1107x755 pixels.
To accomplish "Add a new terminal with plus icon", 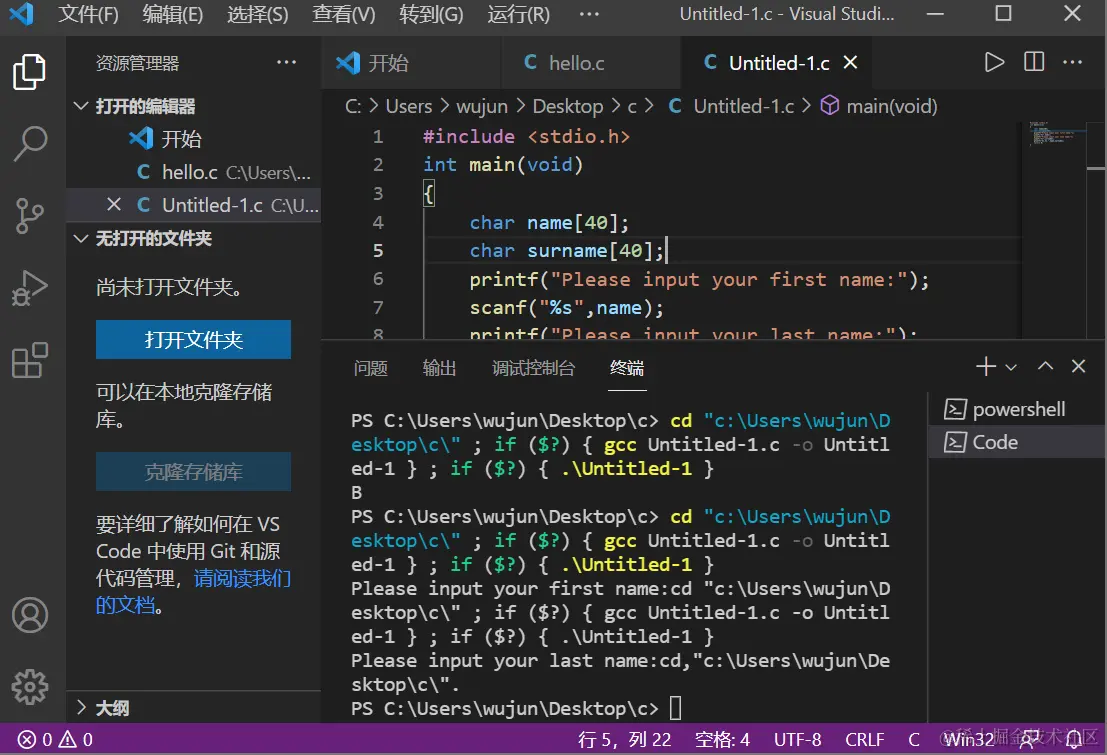I will pyautogui.click(x=986, y=366).
